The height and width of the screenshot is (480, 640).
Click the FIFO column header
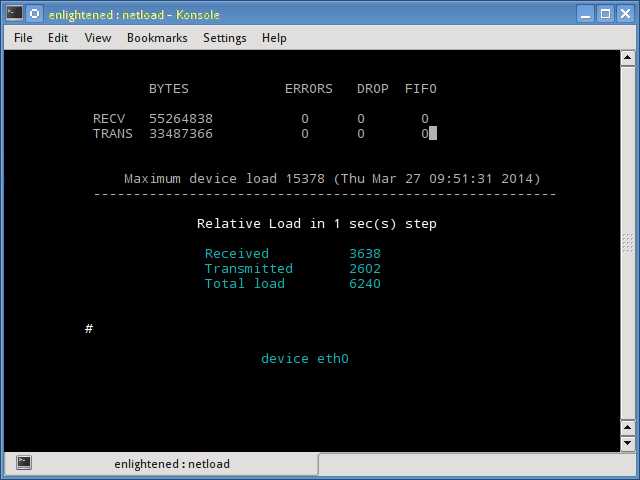(421, 89)
